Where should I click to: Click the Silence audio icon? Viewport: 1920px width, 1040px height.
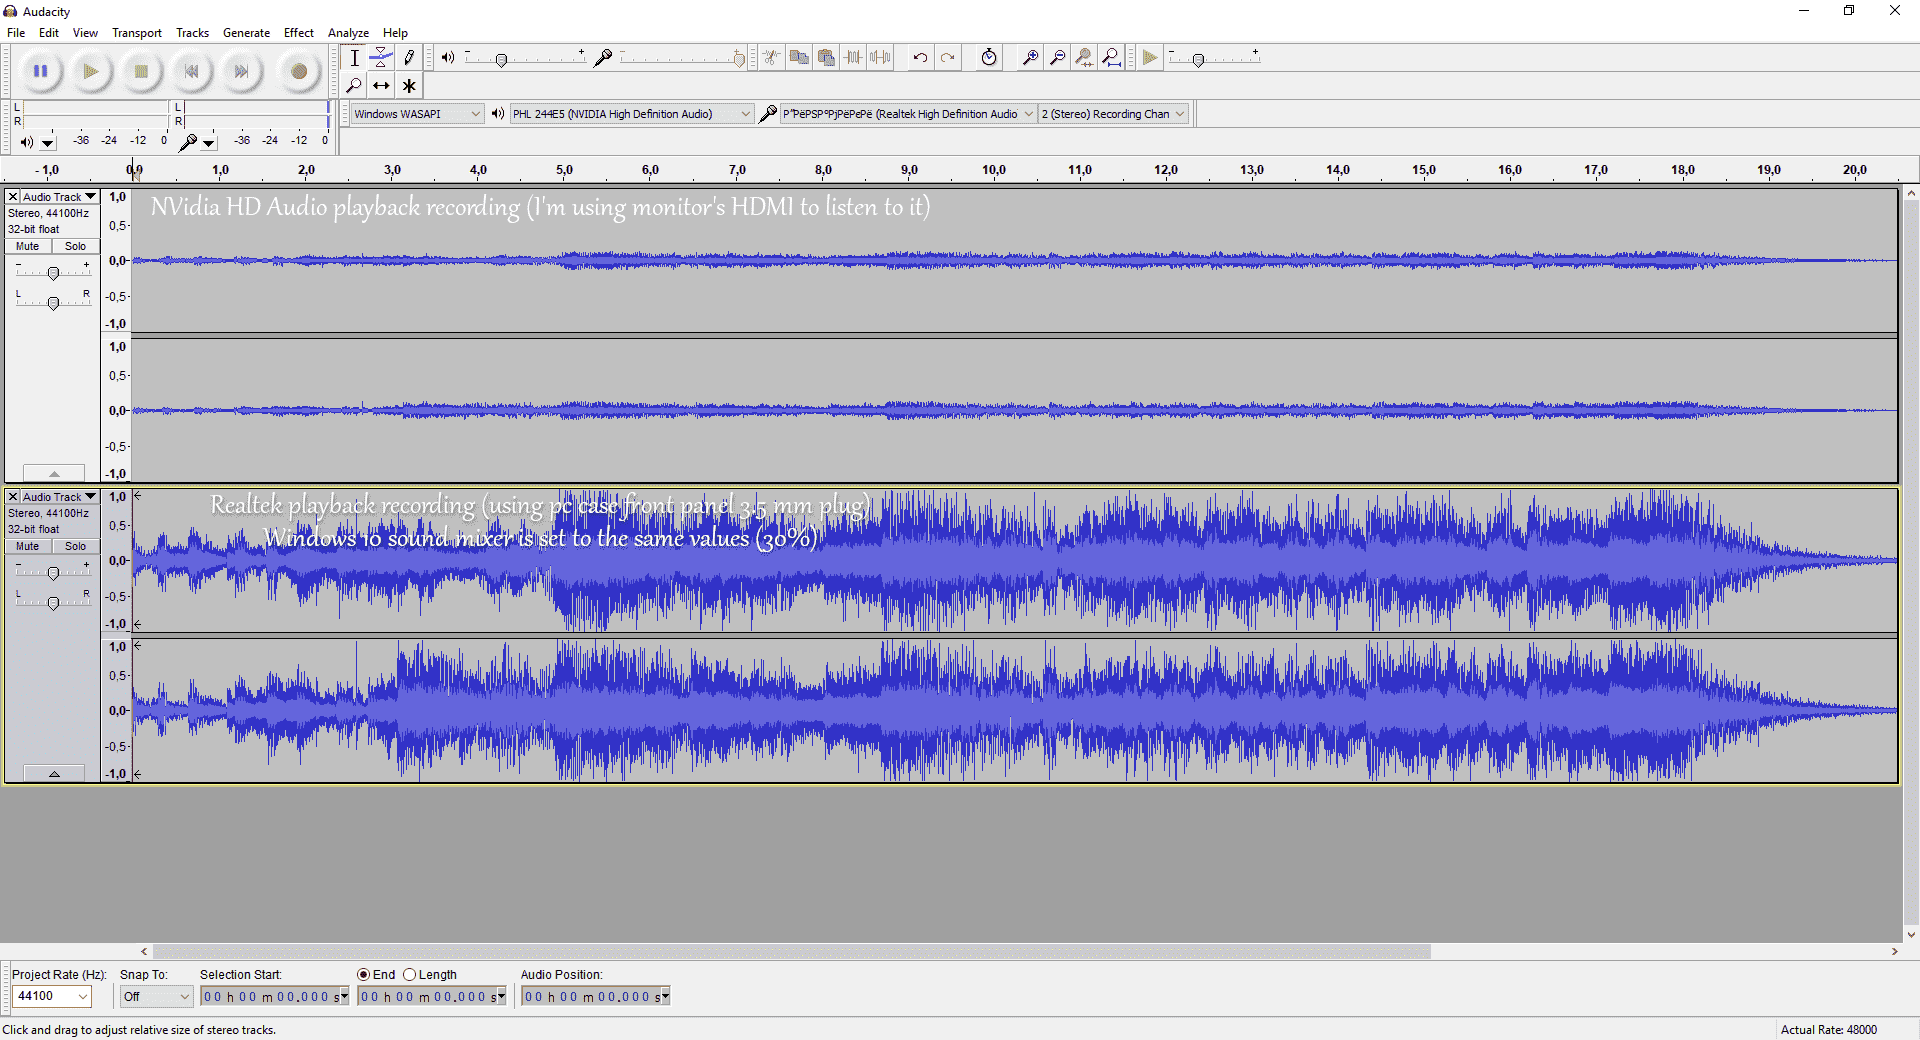click(x=879, y=58)
